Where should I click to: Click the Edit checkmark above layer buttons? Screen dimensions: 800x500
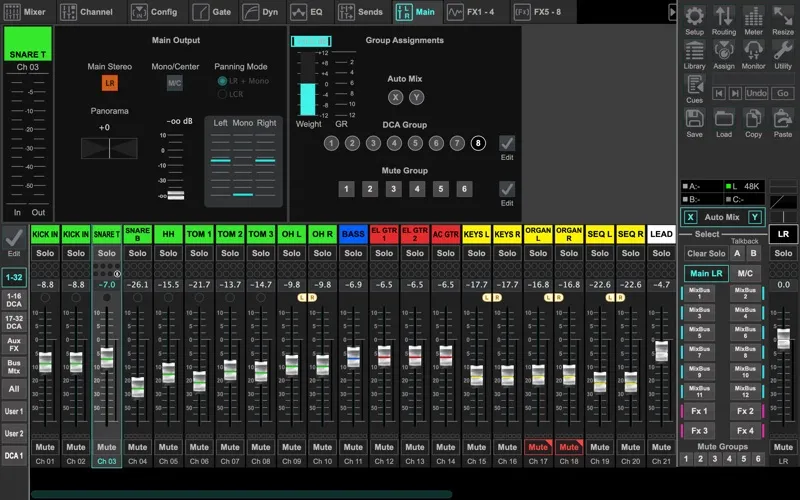pyautogui.click(x=14, y=237)
